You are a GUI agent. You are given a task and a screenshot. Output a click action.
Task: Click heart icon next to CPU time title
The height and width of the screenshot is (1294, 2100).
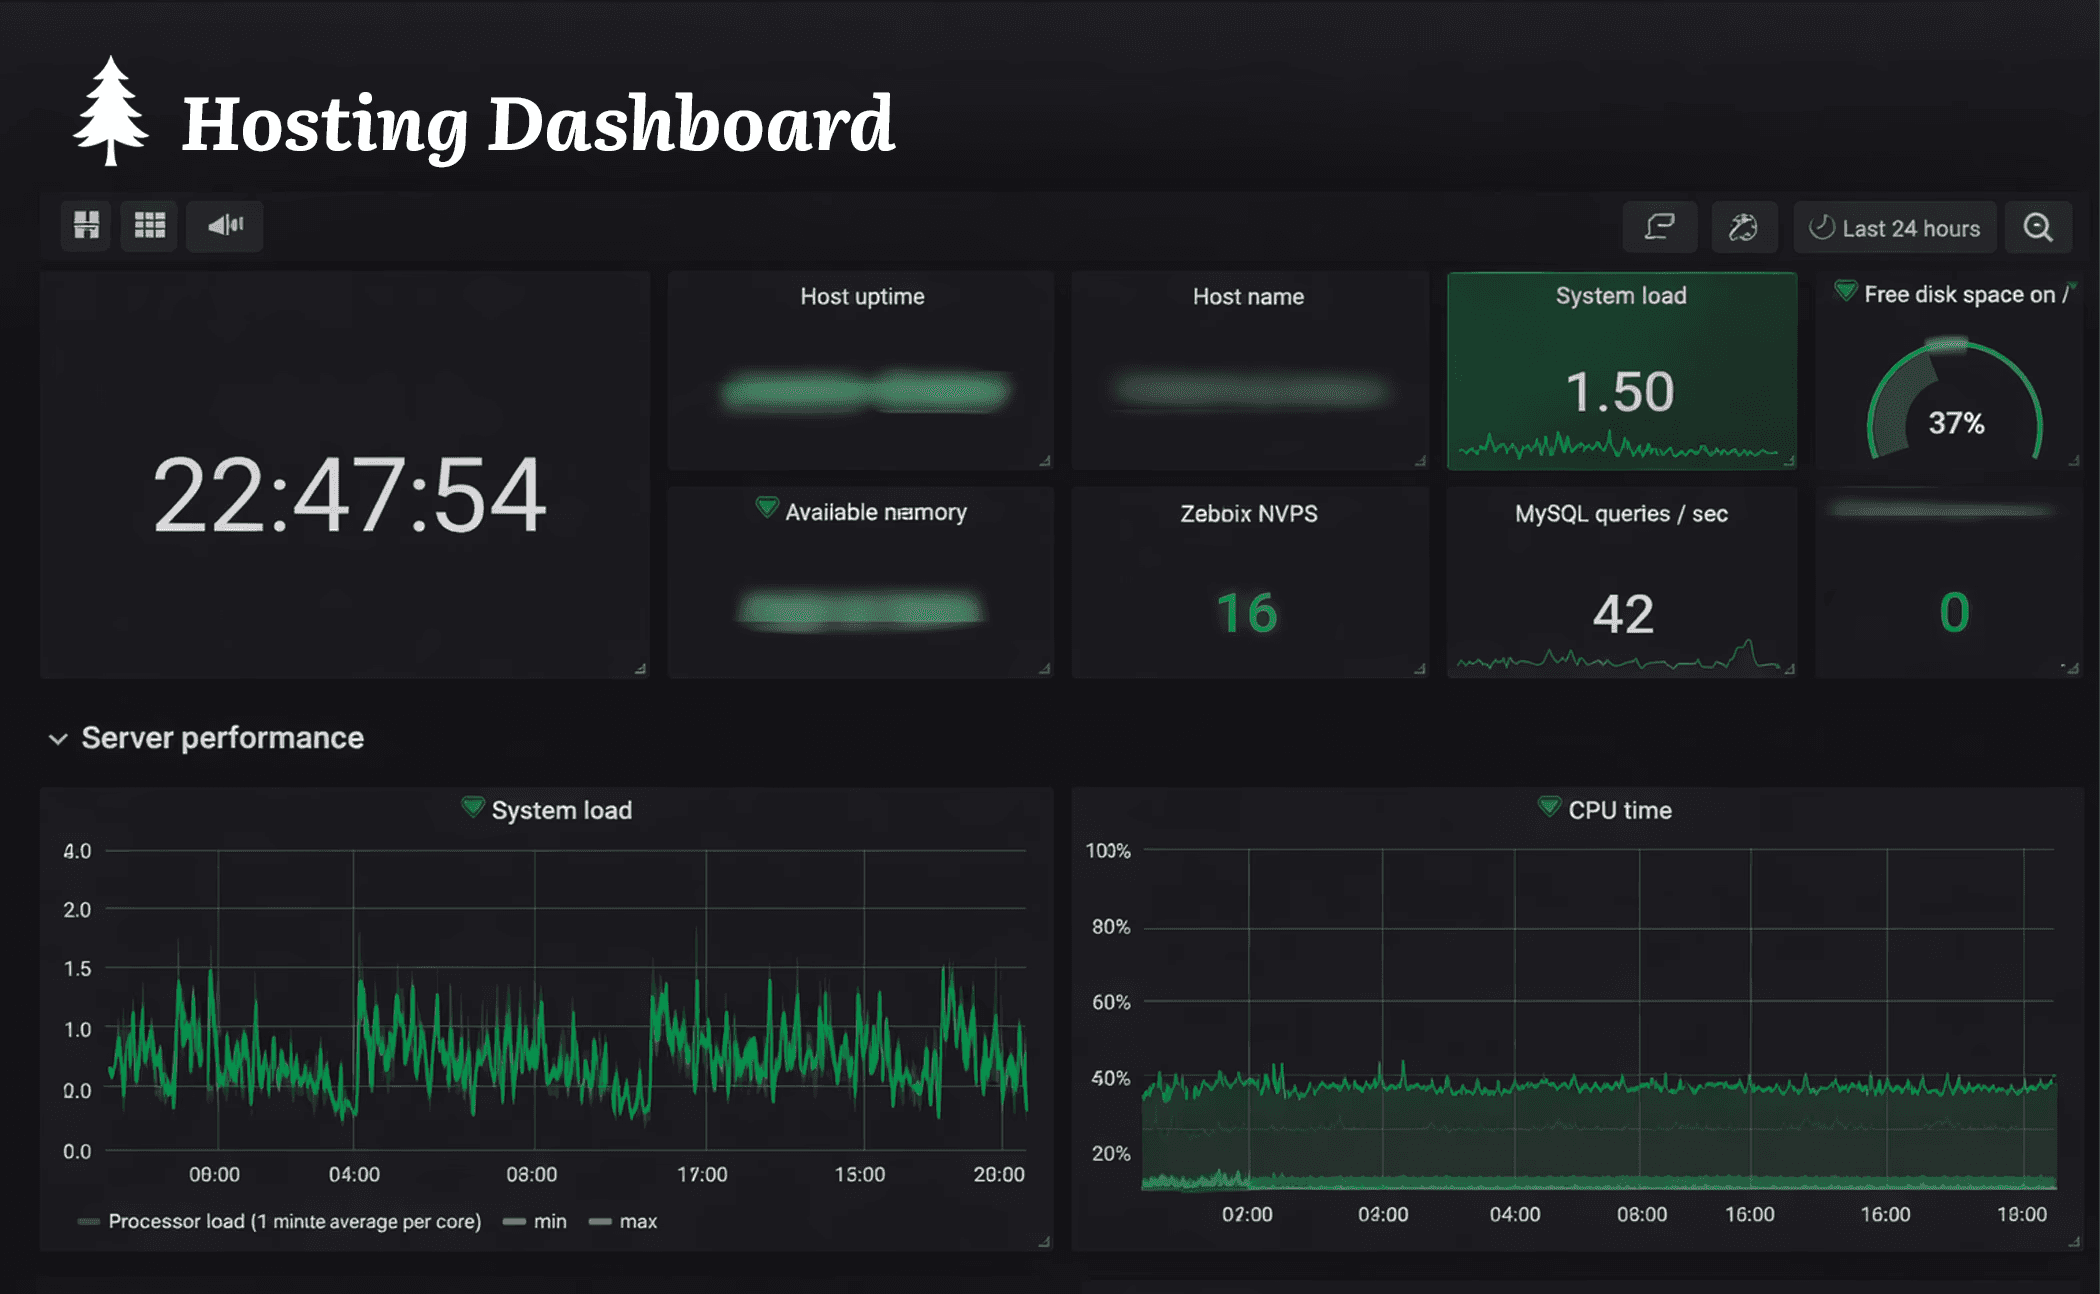1549,806
